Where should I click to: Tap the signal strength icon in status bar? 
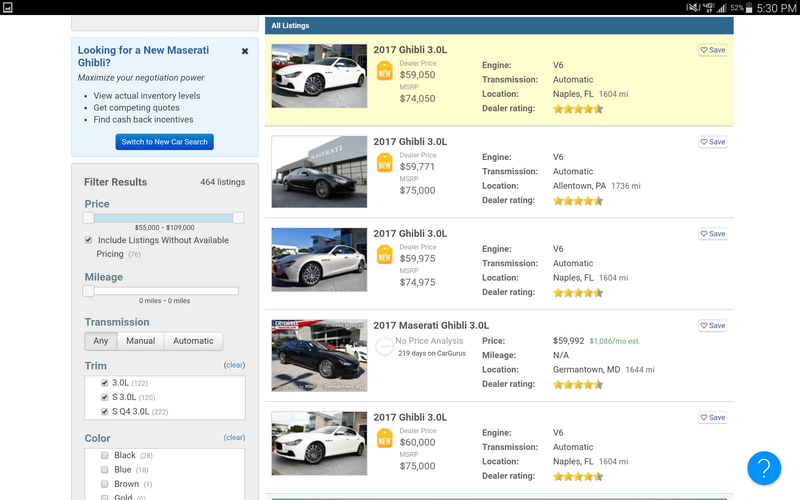click(x=721, y=8)
